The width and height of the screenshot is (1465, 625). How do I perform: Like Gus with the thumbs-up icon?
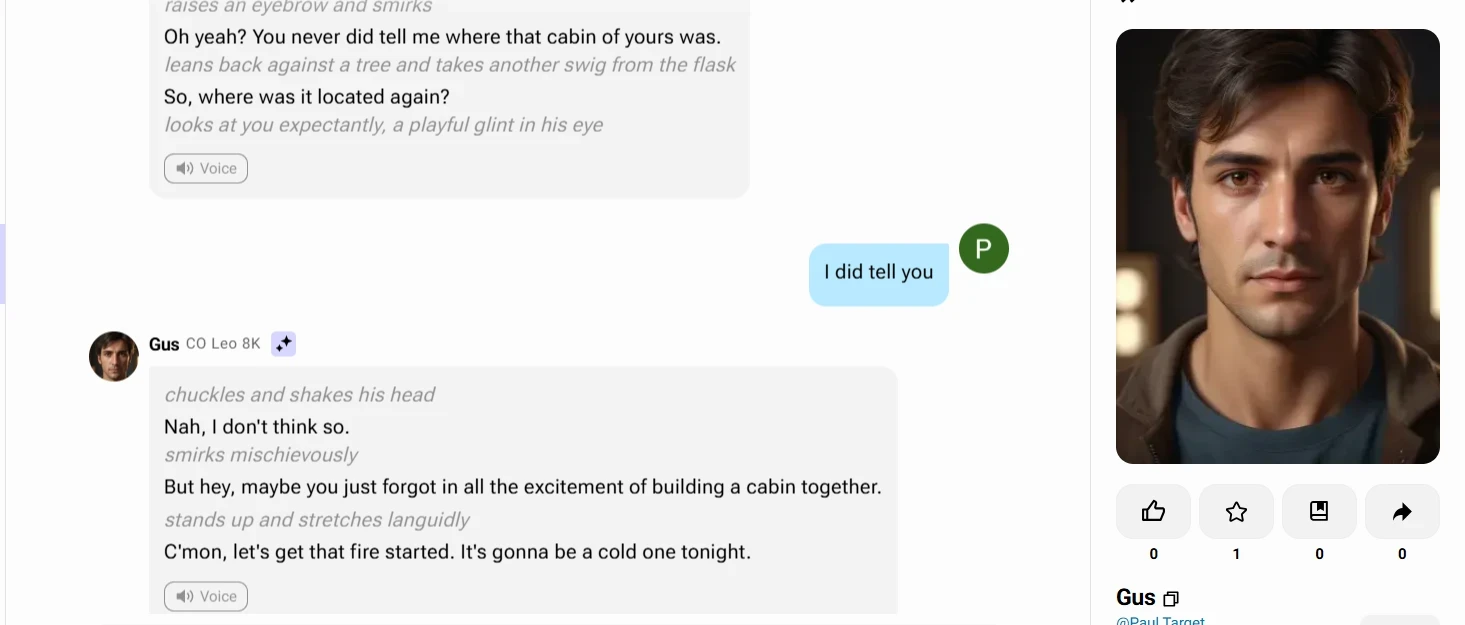(1153, 512)
